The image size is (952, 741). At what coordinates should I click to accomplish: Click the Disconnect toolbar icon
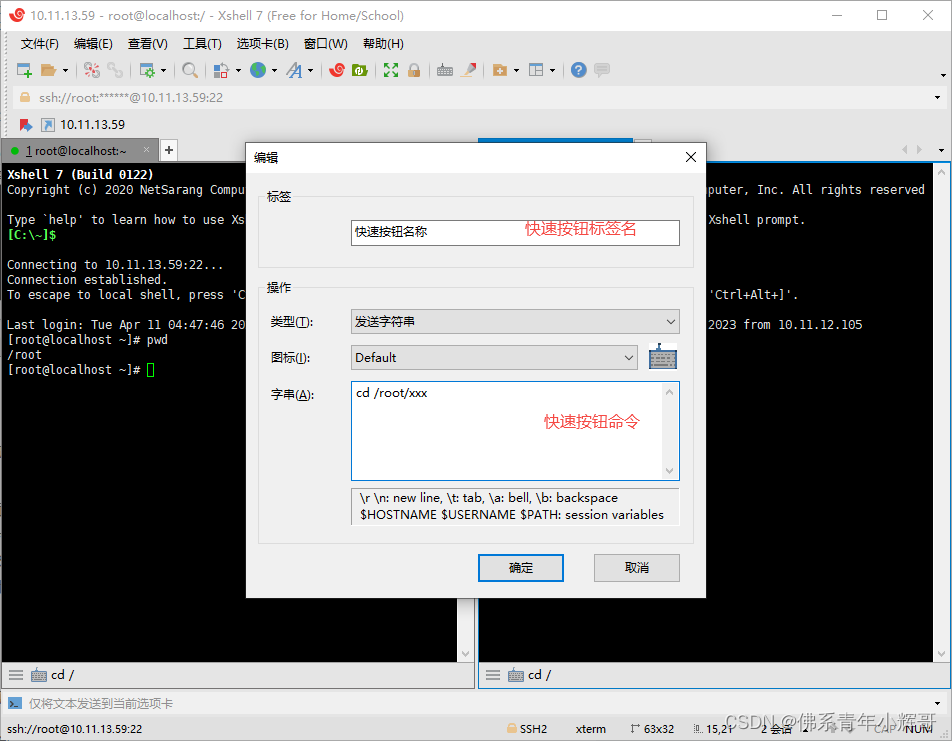92,70
